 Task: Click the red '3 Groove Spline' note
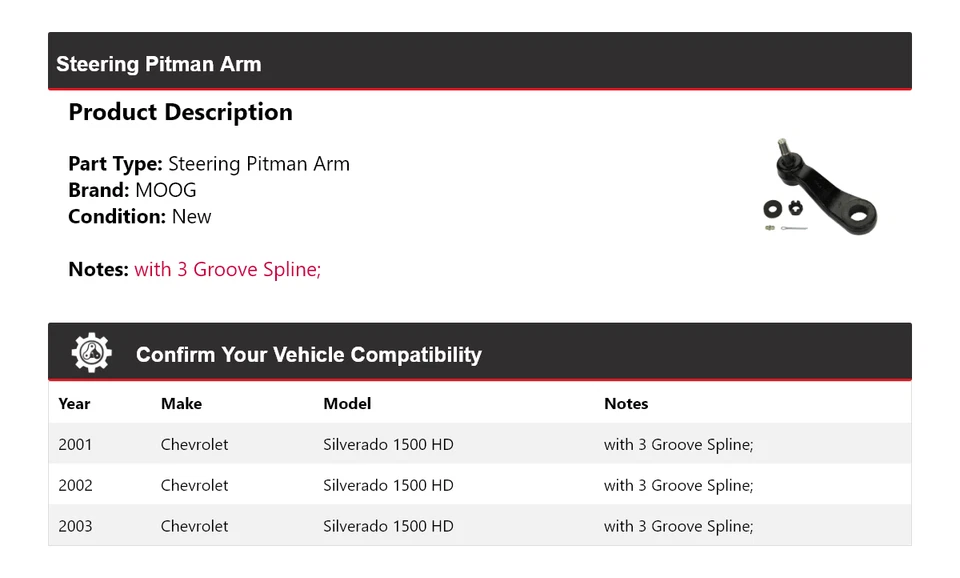point(227,269)
